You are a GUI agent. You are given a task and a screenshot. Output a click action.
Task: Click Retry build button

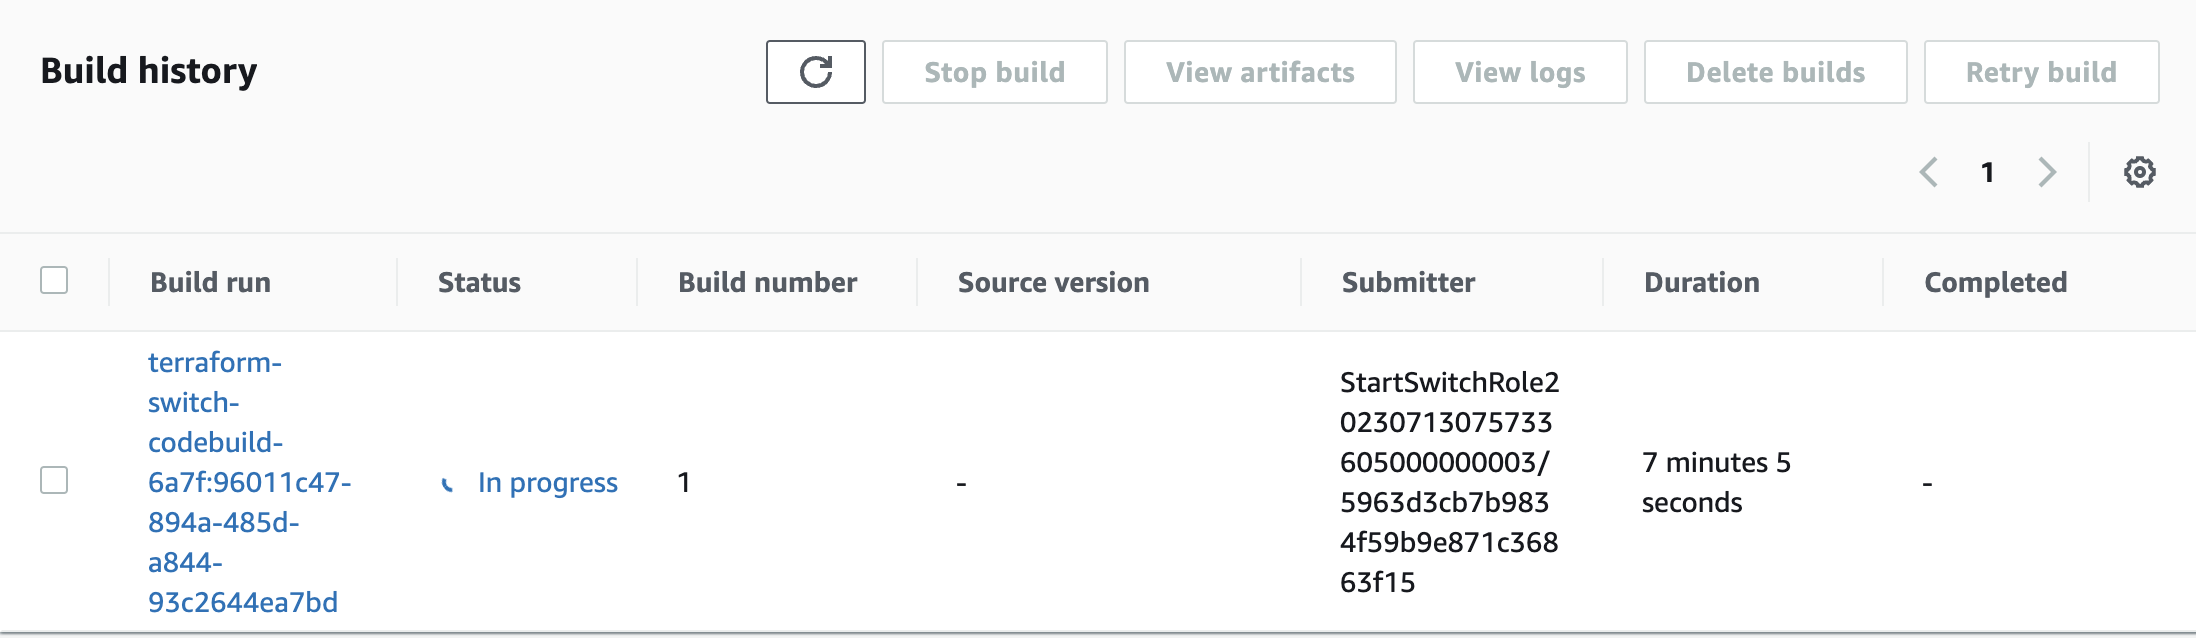[2041, 72]
